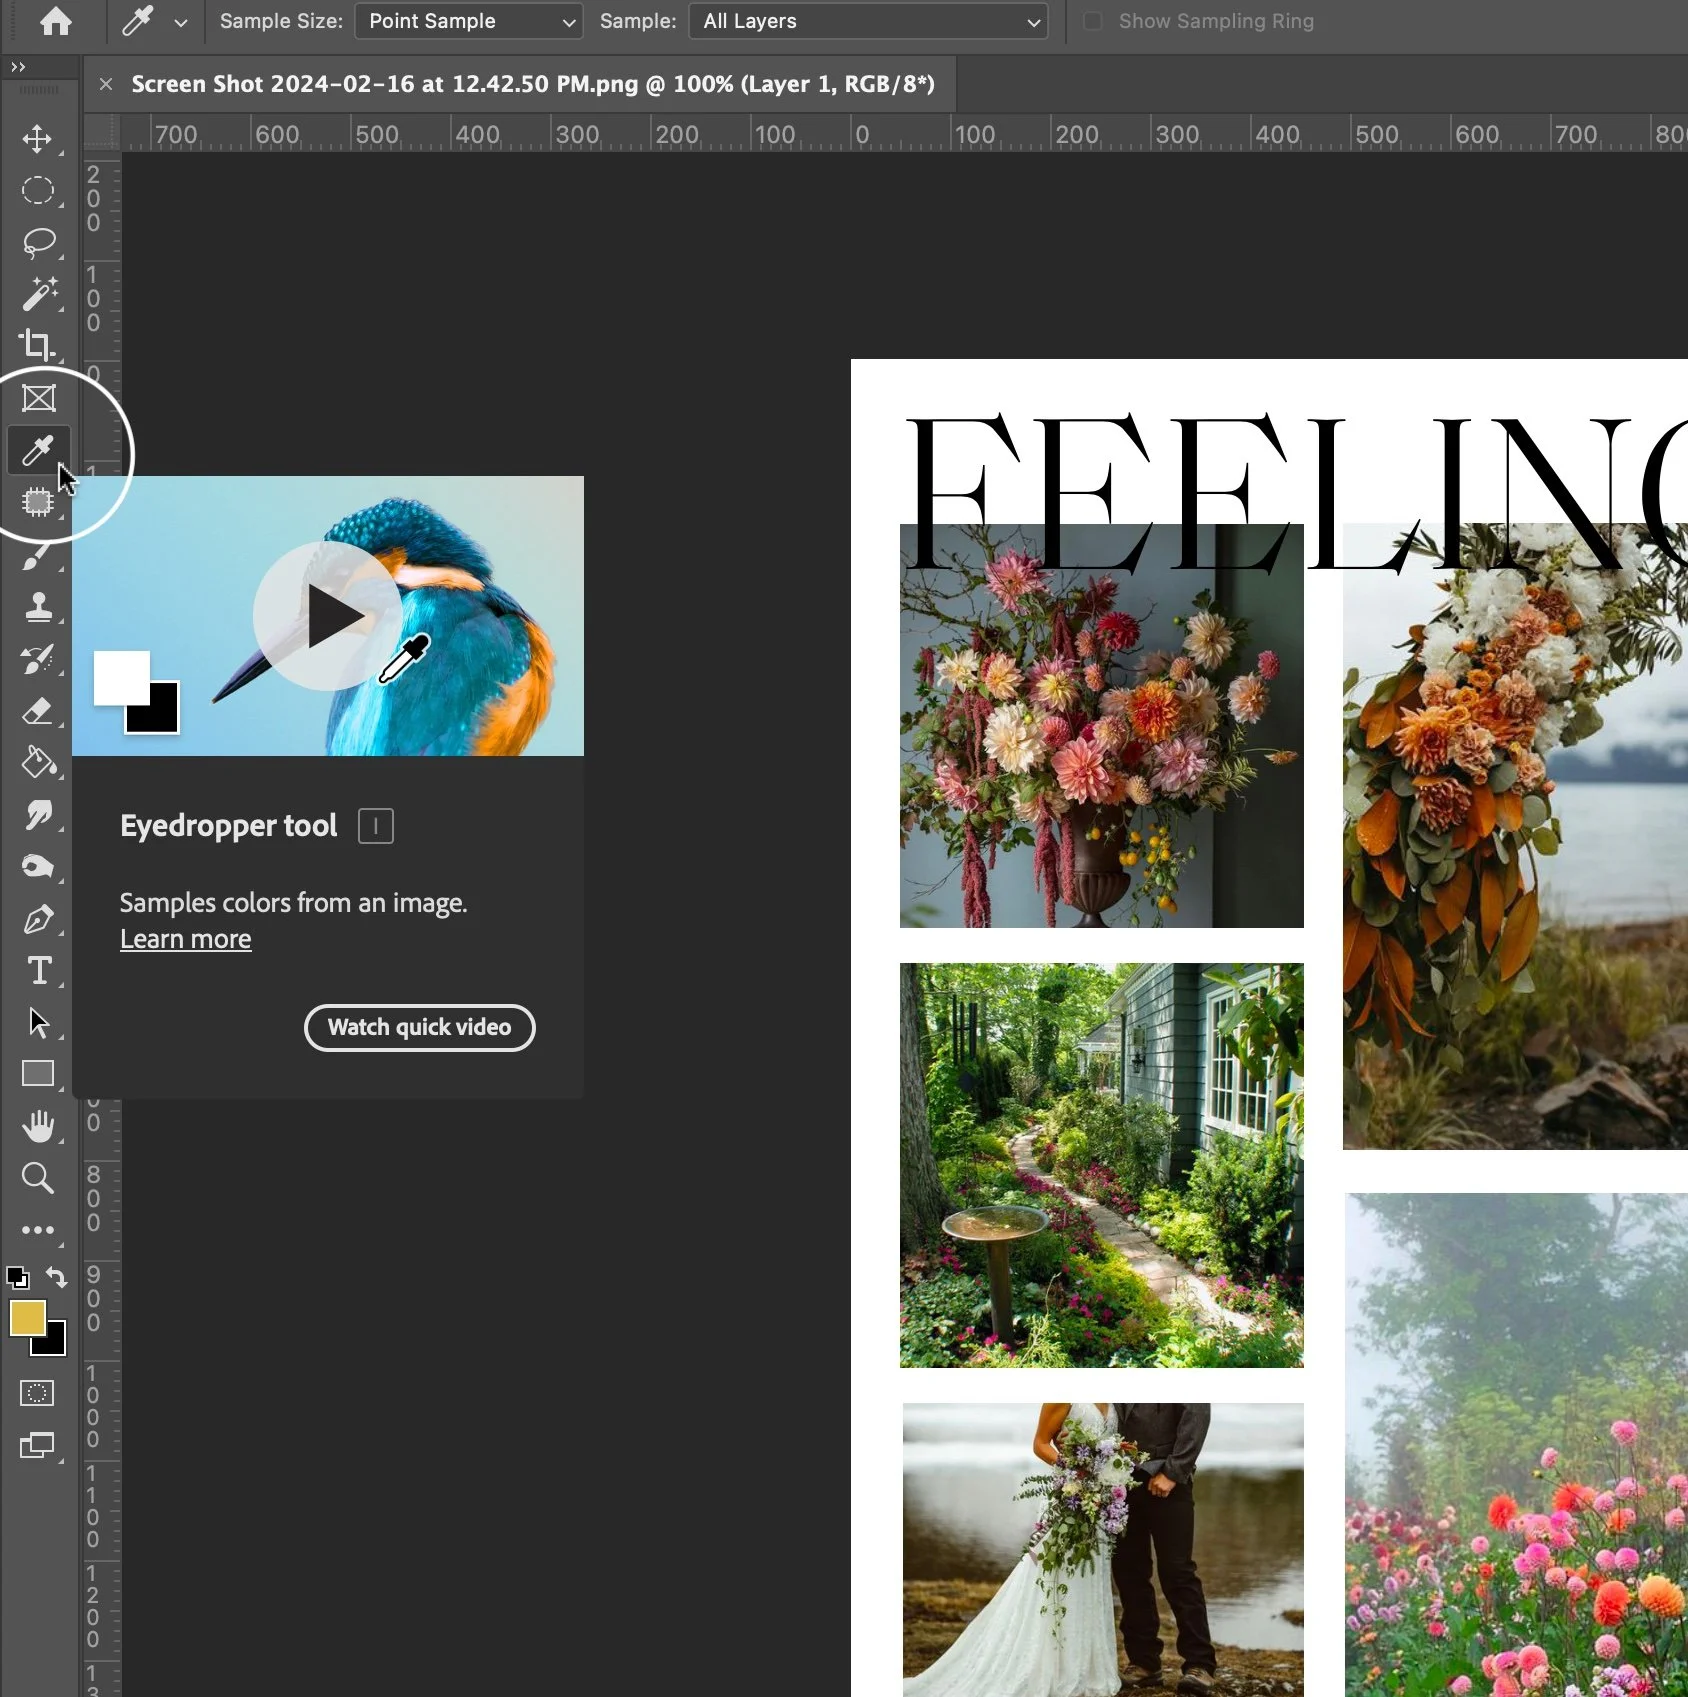Reset default foreground and background colors
Image resolution: width=1688 pixels, height=1697 pixels.
click(x=18, y=1277)
